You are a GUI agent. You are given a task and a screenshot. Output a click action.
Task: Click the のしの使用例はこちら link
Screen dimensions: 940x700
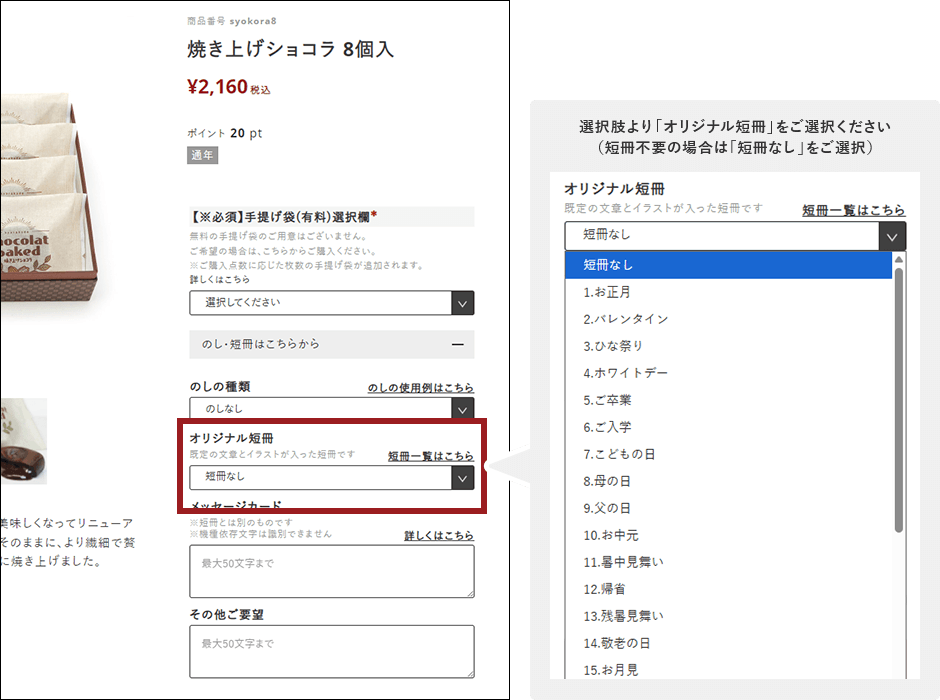click(420, 388)
